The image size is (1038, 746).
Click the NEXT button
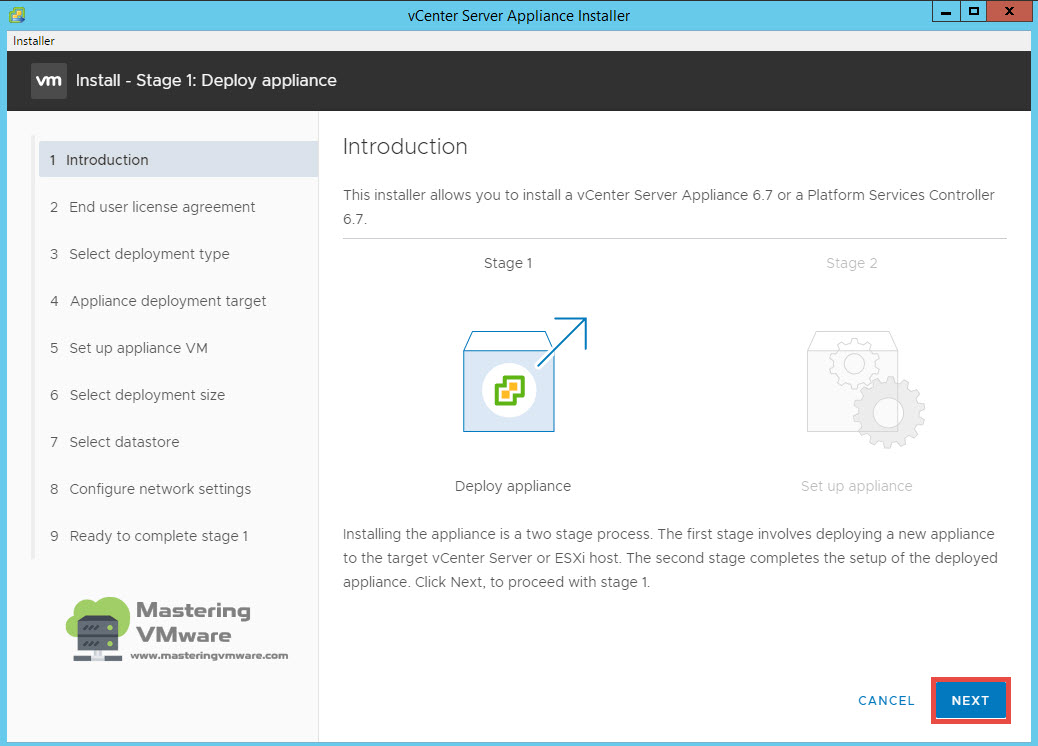coord(970,700)
